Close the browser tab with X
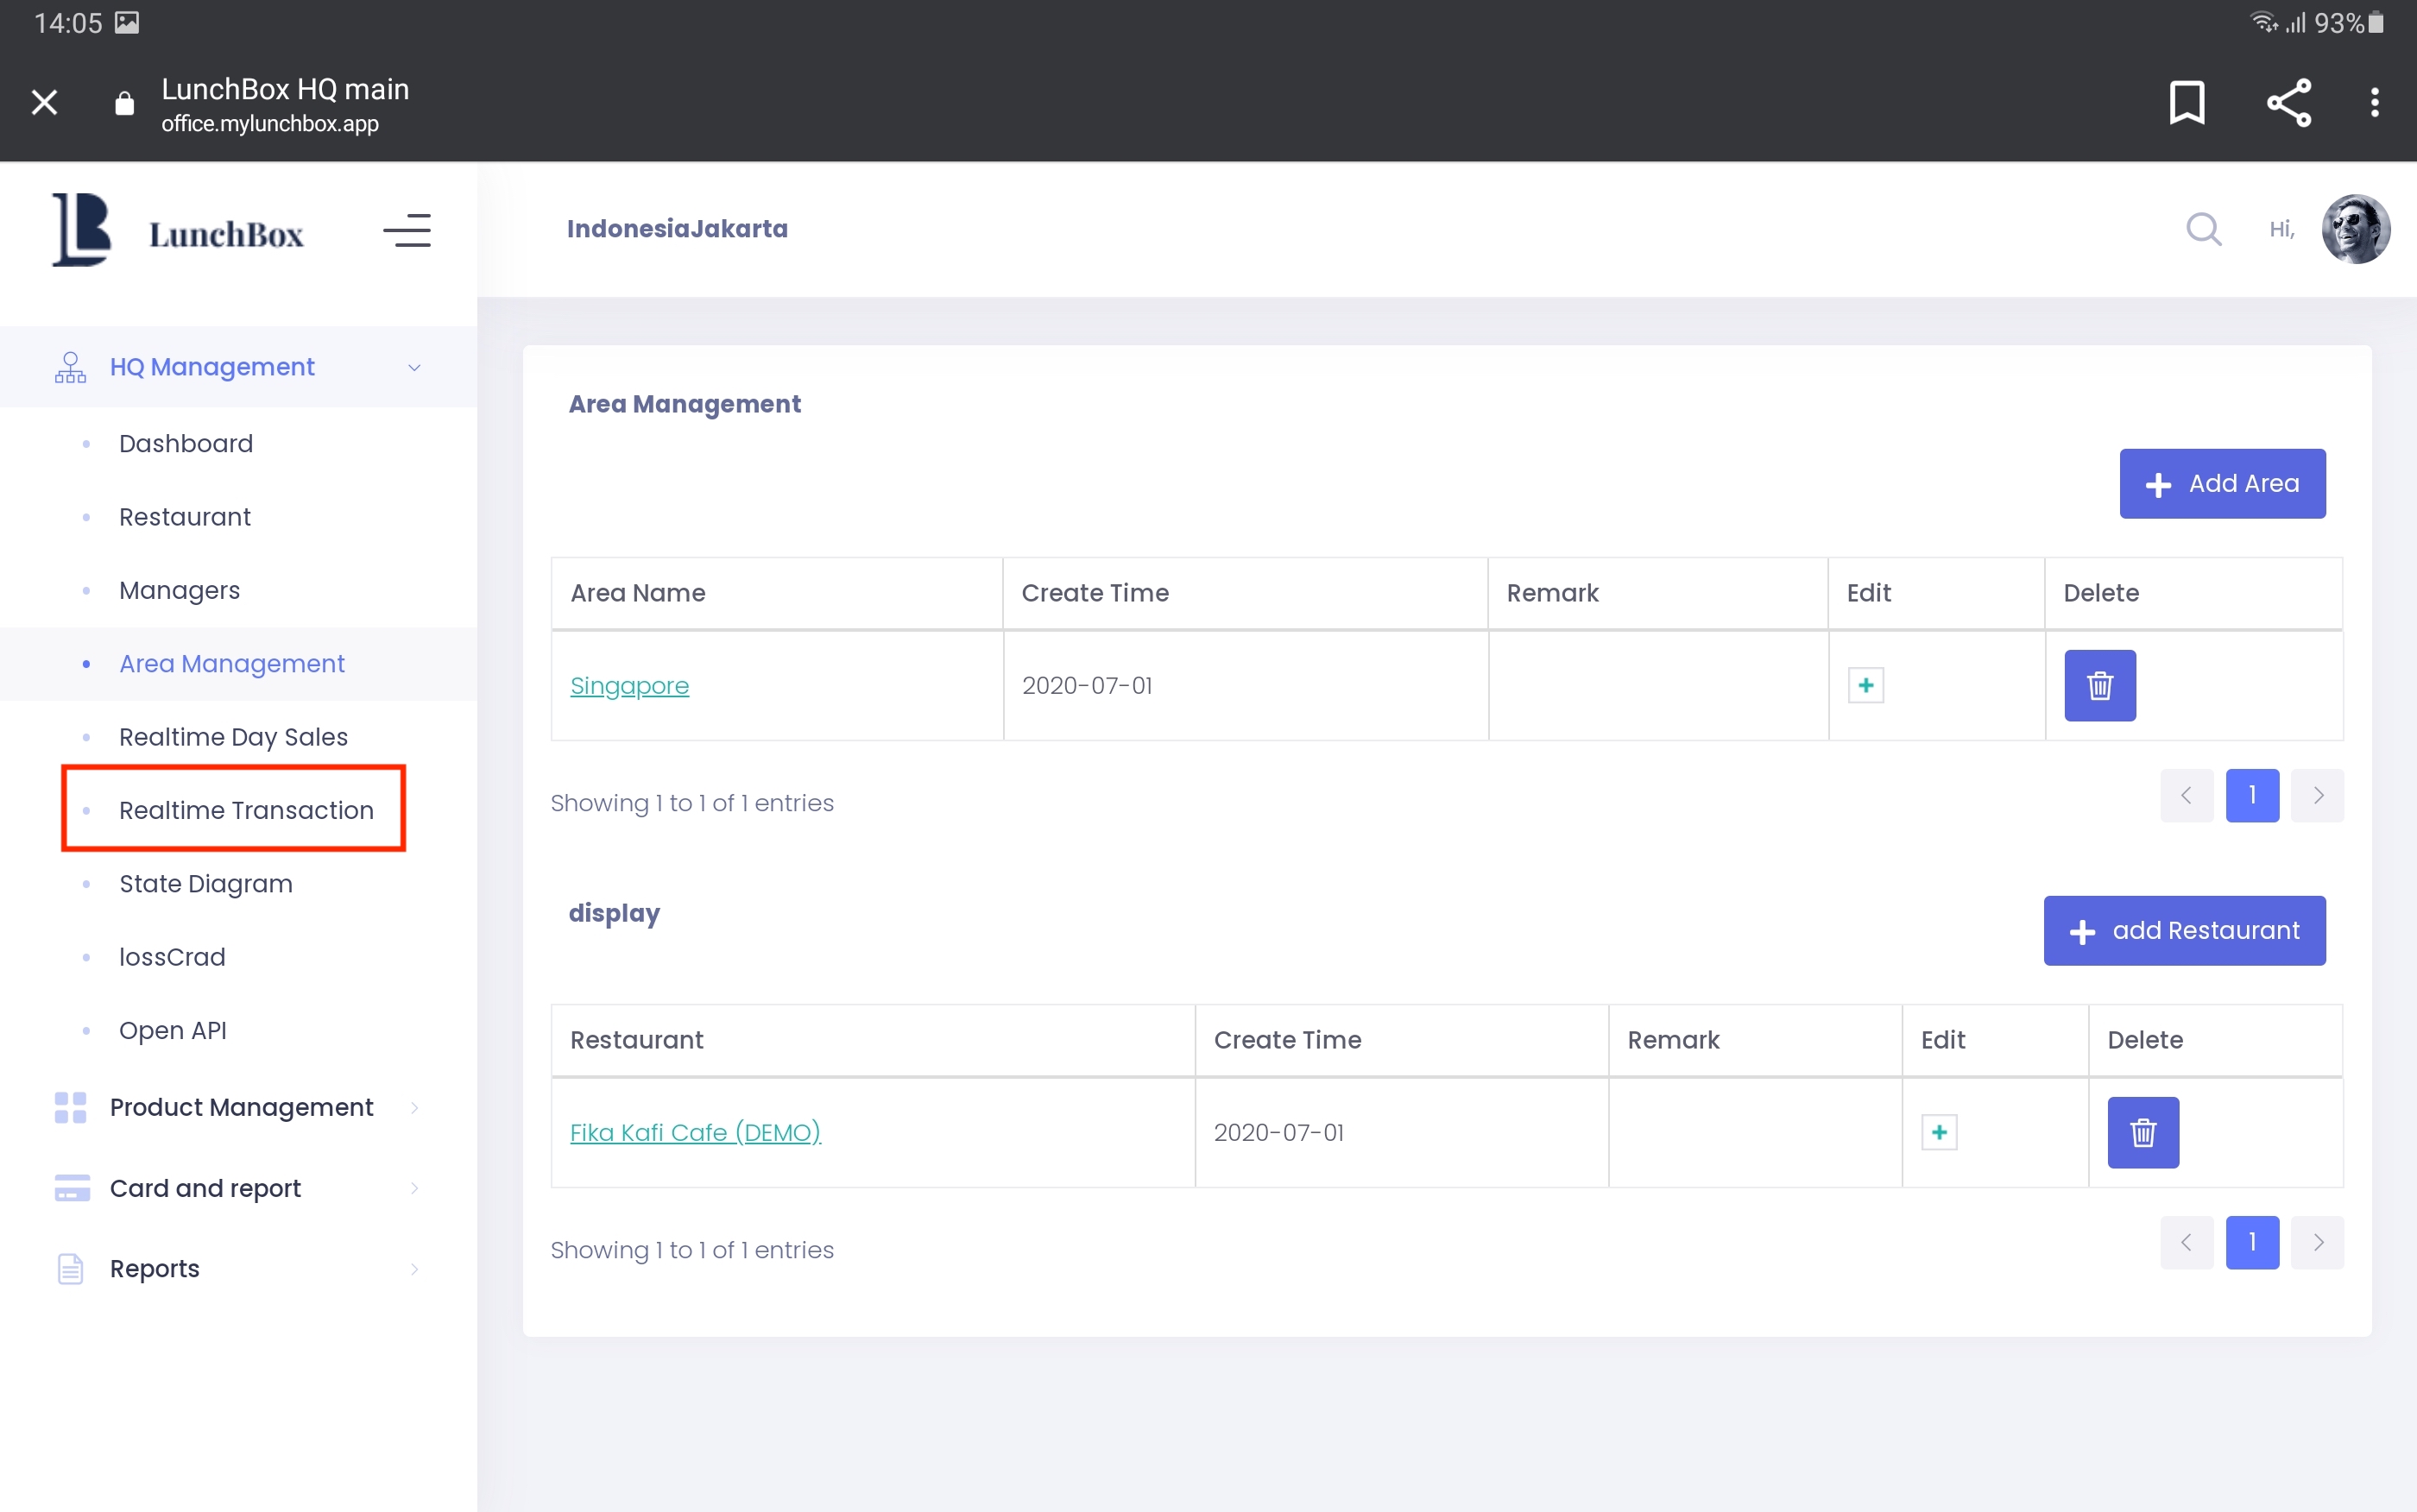2417x1512 pixels. pyautogui.click(x=44, y=102)
